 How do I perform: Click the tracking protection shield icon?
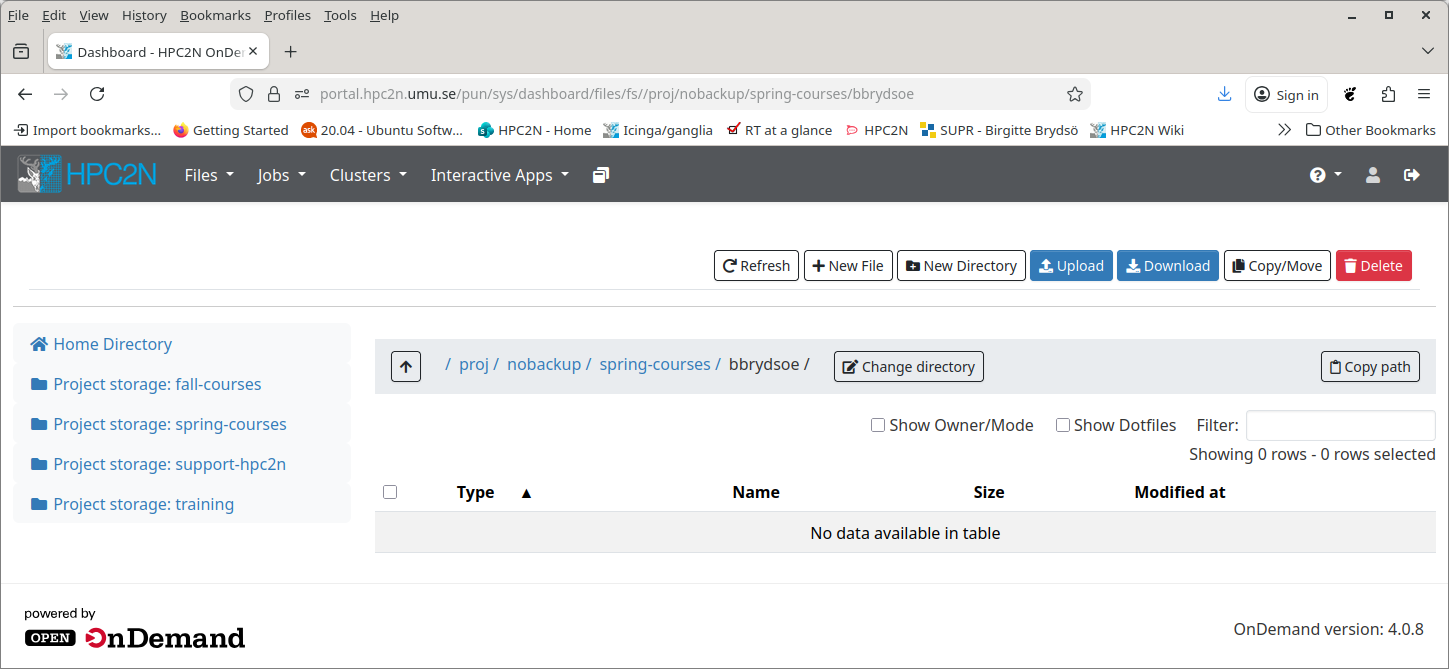pos(245,93)
